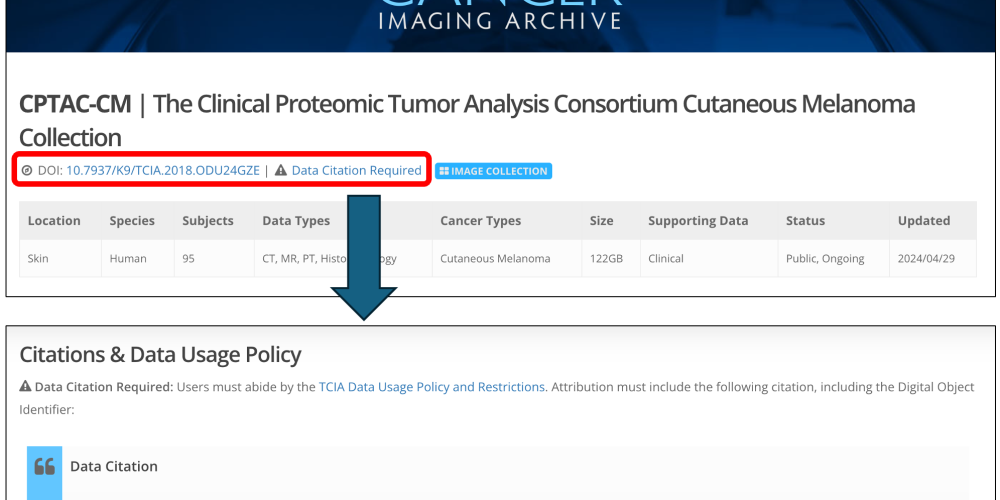Click the Public, Ongoing status cell

834,258
